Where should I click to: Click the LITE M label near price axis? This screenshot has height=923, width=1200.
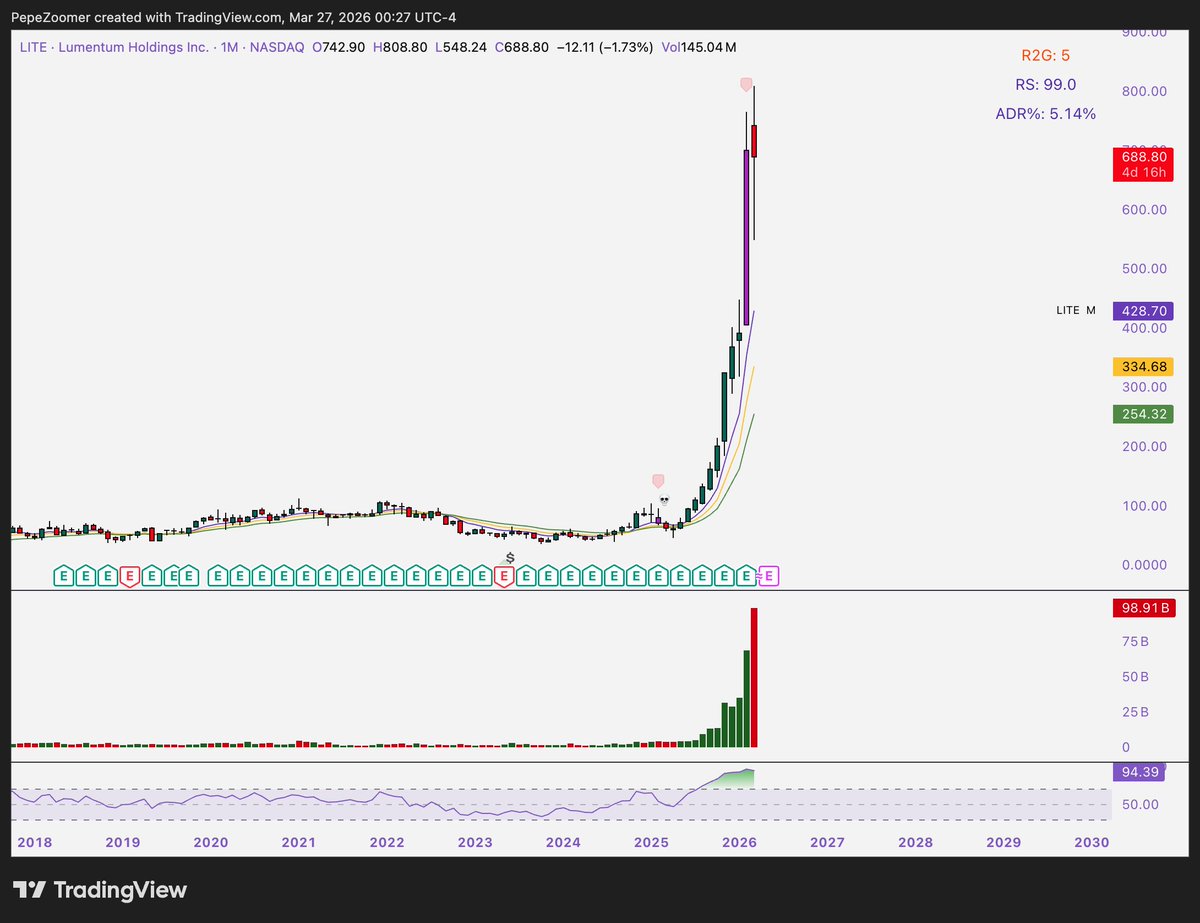1076,311
